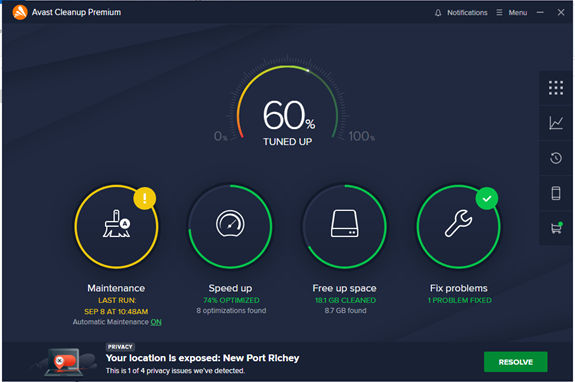Click the Speed up label
Viewport: 575px width, 382px height.
point(230,288)
